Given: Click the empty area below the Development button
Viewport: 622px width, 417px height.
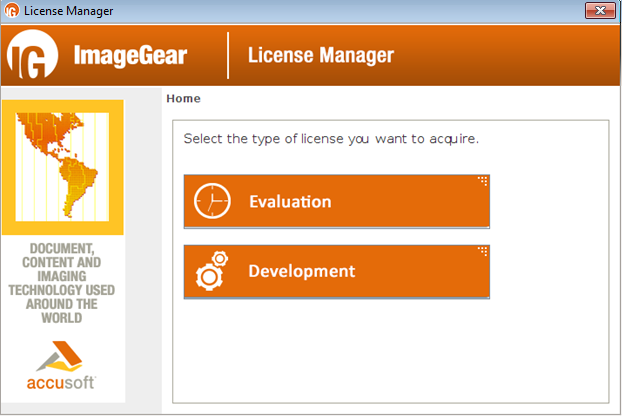Looking at the screenshot, I should click(390, 350).
